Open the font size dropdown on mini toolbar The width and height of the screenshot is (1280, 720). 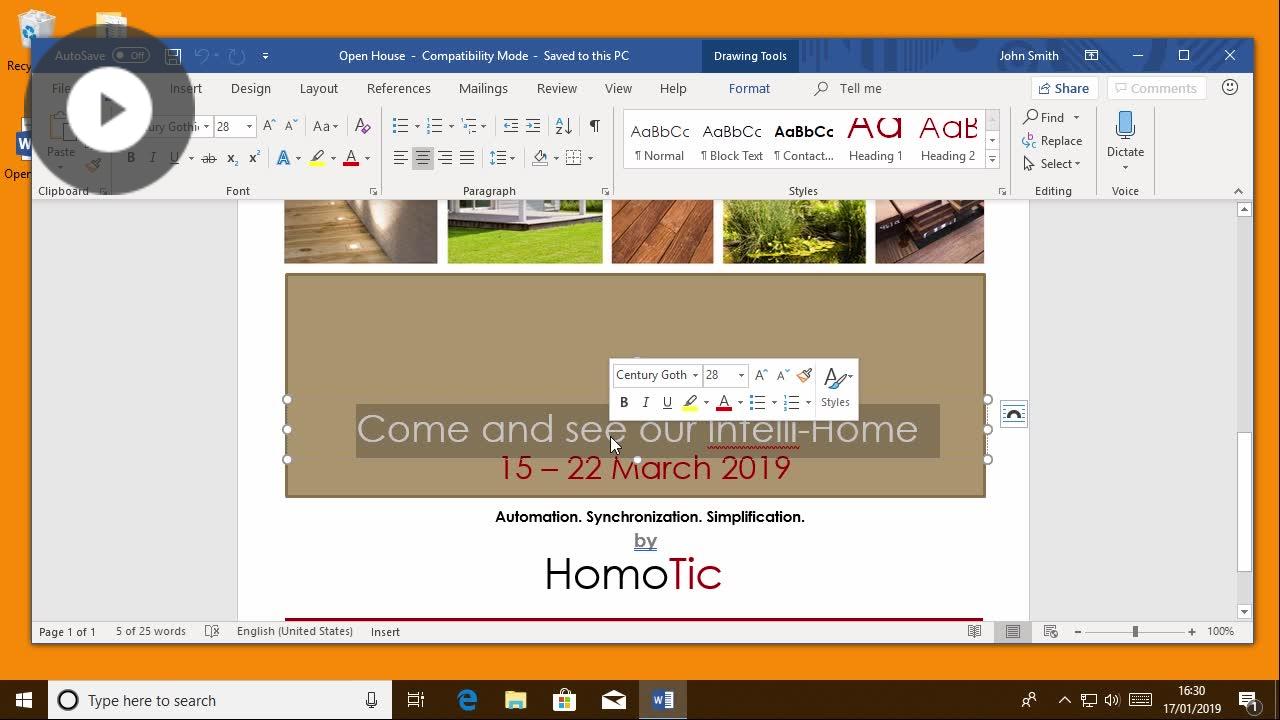click(741, 375)
